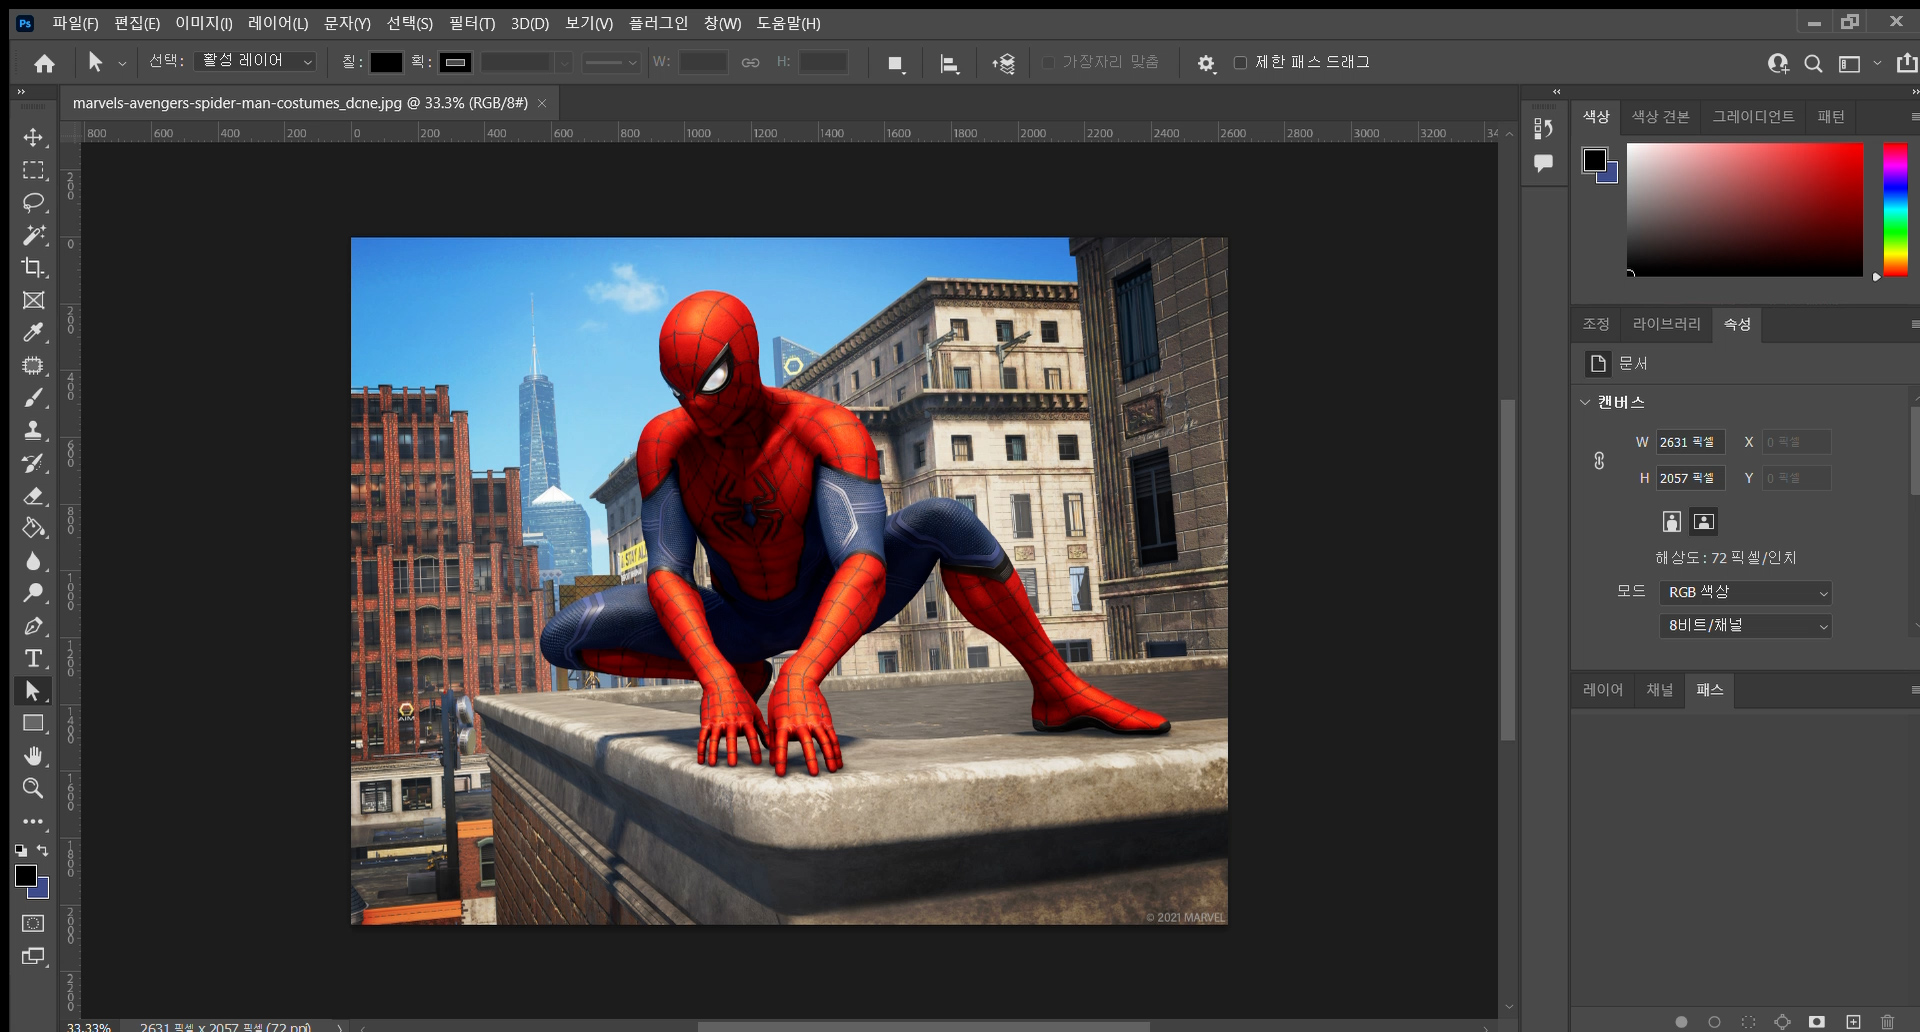
Task: Select the Clone Stamp tool
Action: [x=33, y=430]
